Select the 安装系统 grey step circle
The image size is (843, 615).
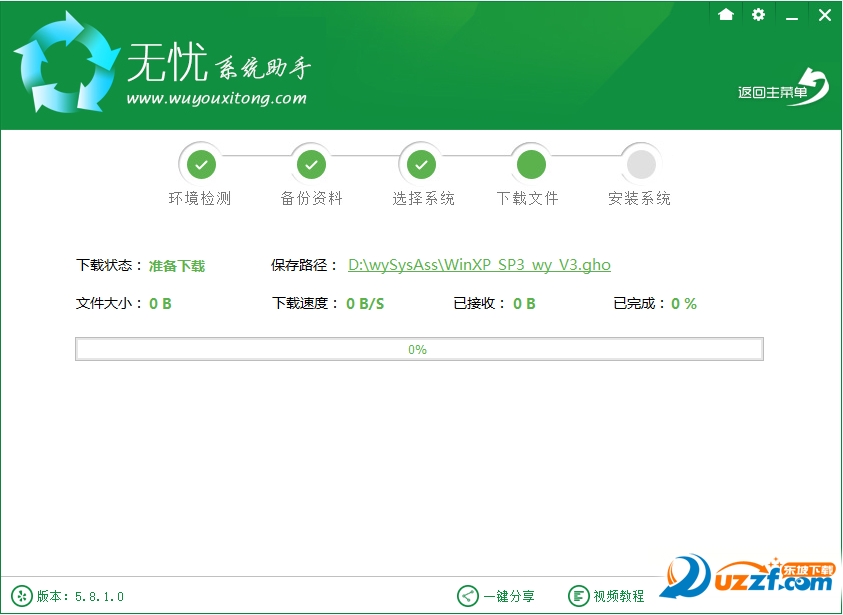coord(641,165)
